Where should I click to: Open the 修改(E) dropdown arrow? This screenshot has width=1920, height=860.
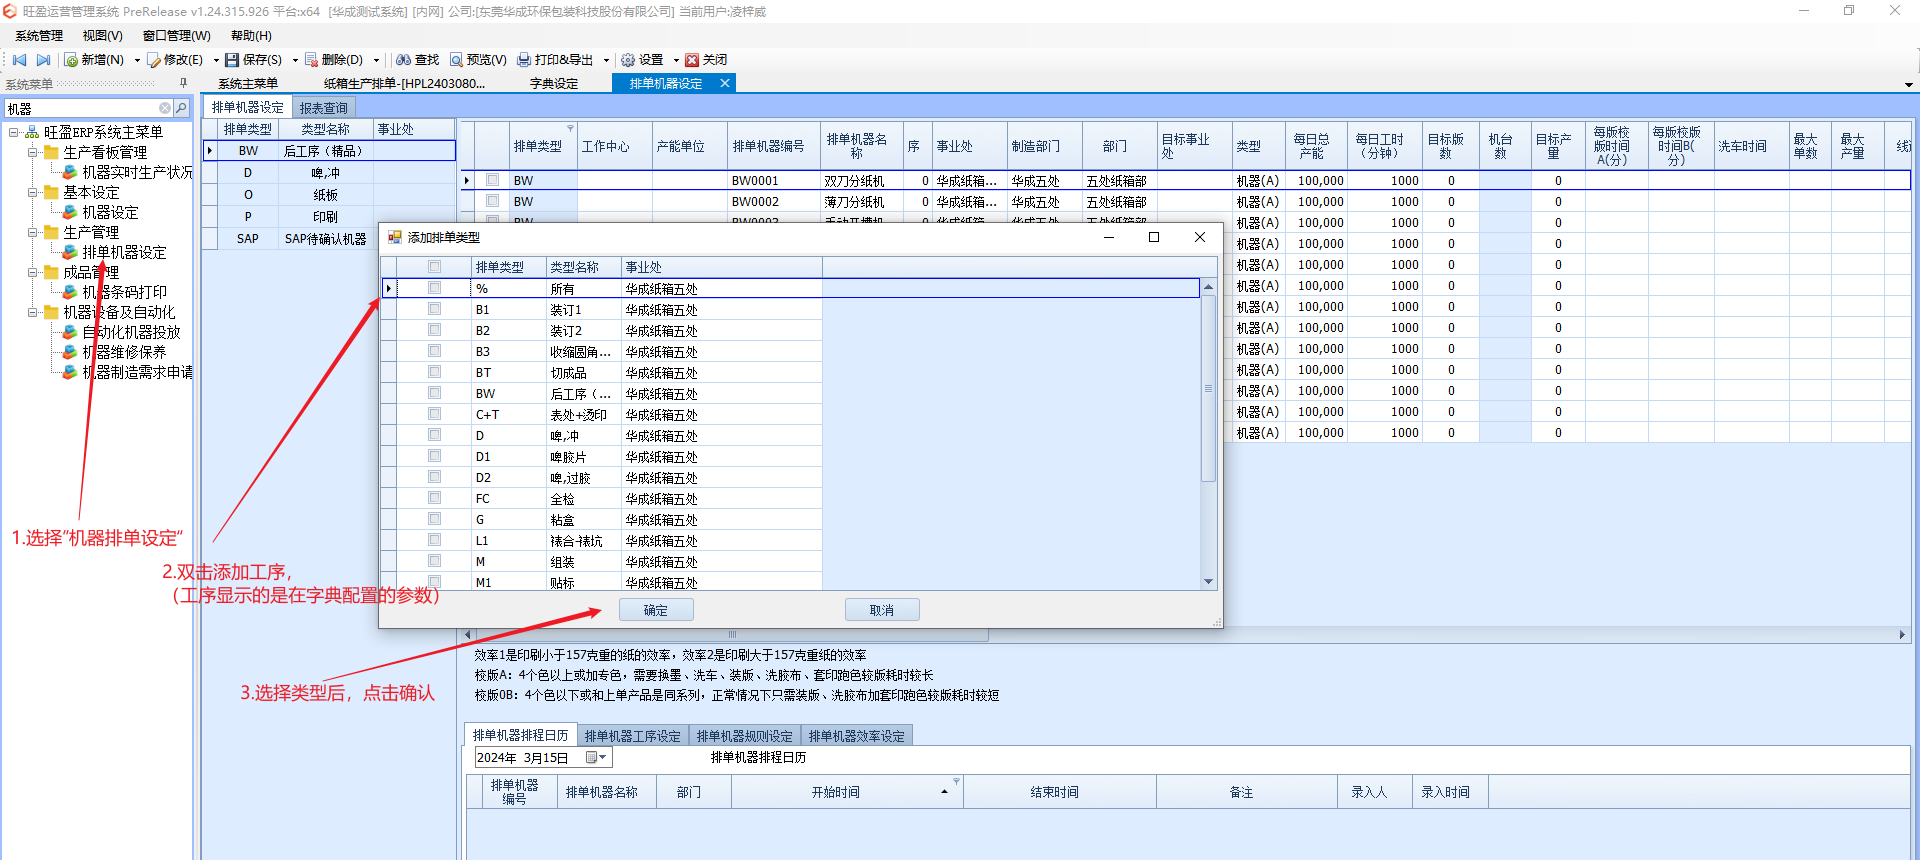216,60
